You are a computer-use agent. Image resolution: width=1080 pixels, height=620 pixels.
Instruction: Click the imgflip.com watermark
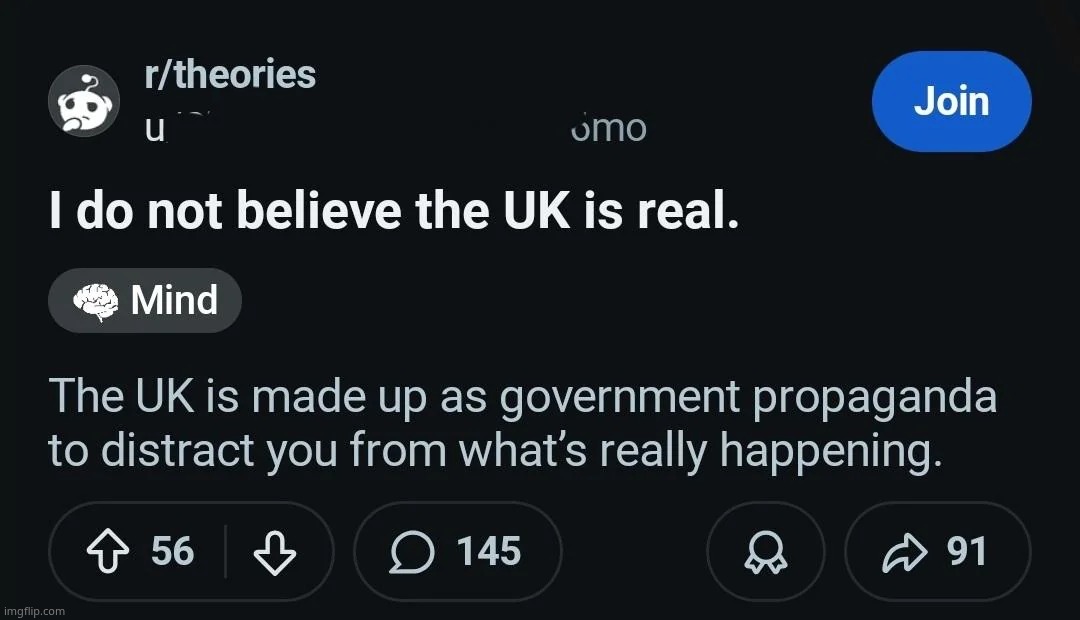[x=35, y=610]
